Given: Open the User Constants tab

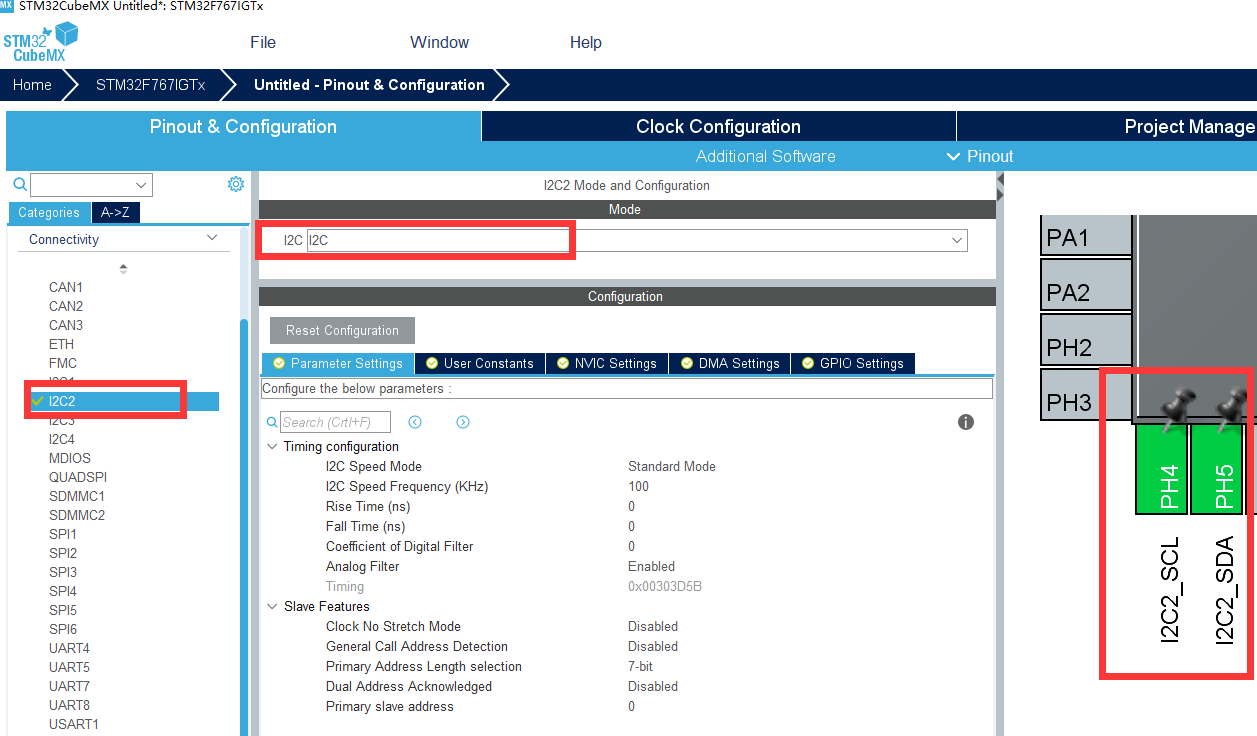Looking at the screenshot, I should [480, 363].
